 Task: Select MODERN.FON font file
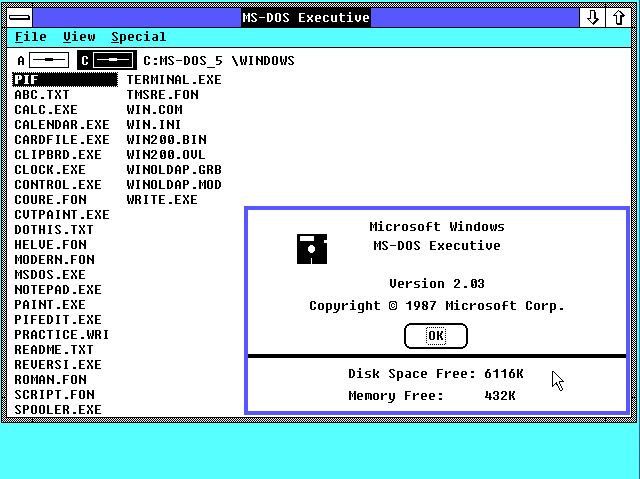[55, 259]
